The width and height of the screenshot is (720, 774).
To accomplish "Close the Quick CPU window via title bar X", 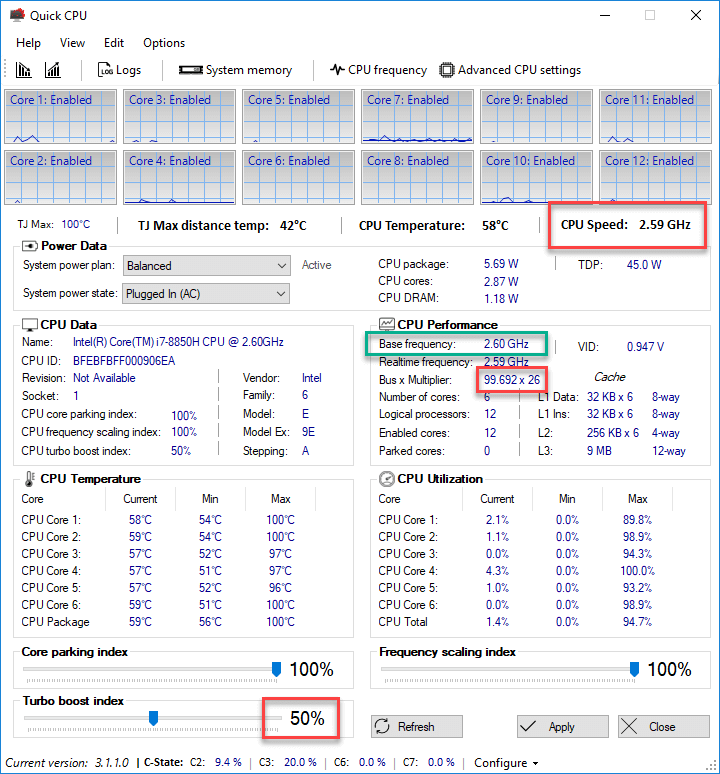I will (x=696, y=15).
